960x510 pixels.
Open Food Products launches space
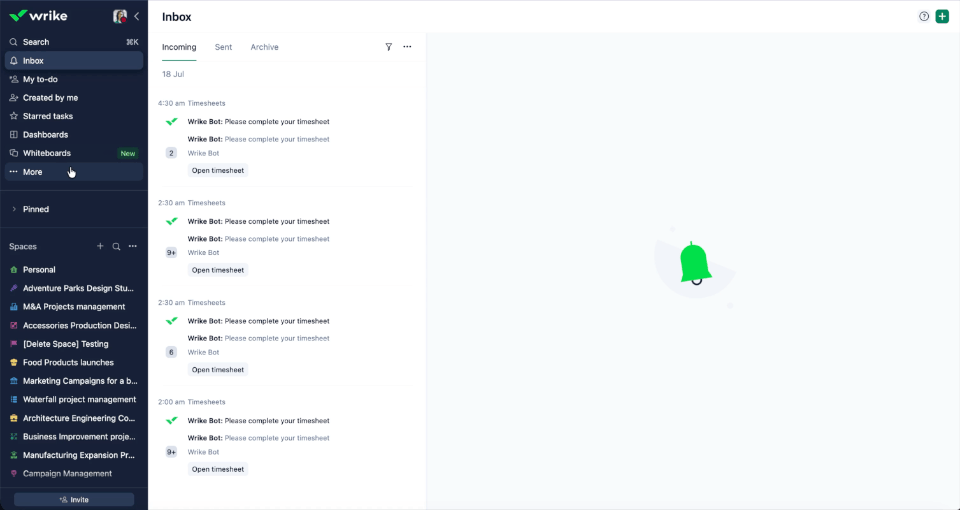coord(74,362)
